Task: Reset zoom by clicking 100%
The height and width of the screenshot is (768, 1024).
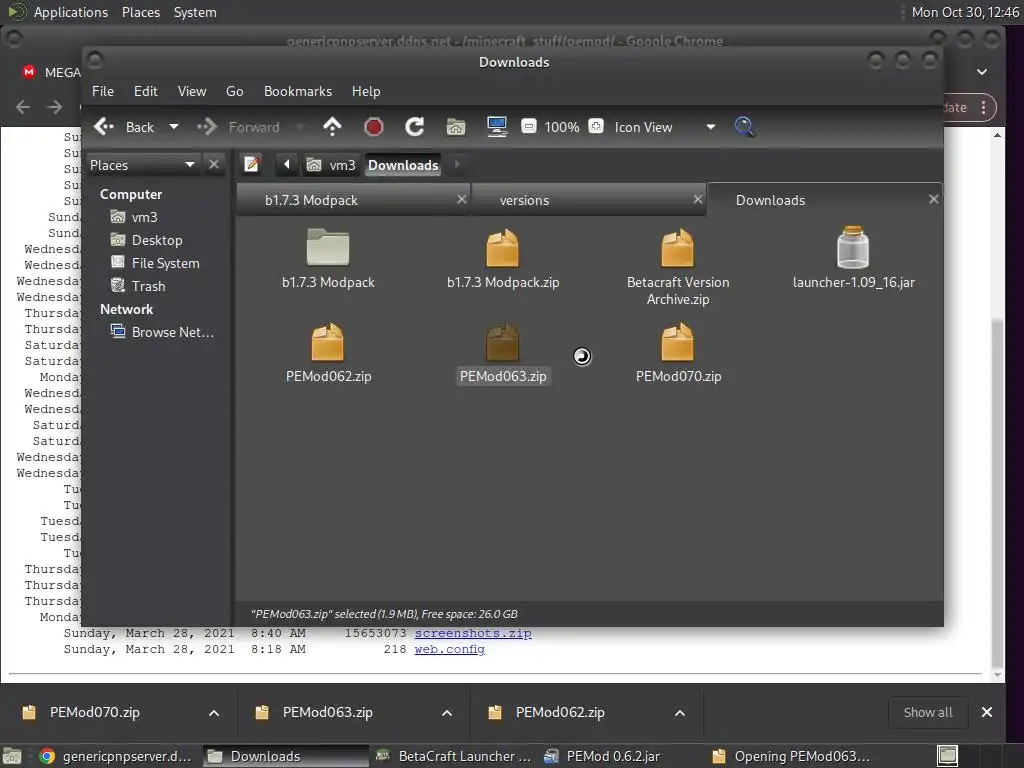Action: 562,127
